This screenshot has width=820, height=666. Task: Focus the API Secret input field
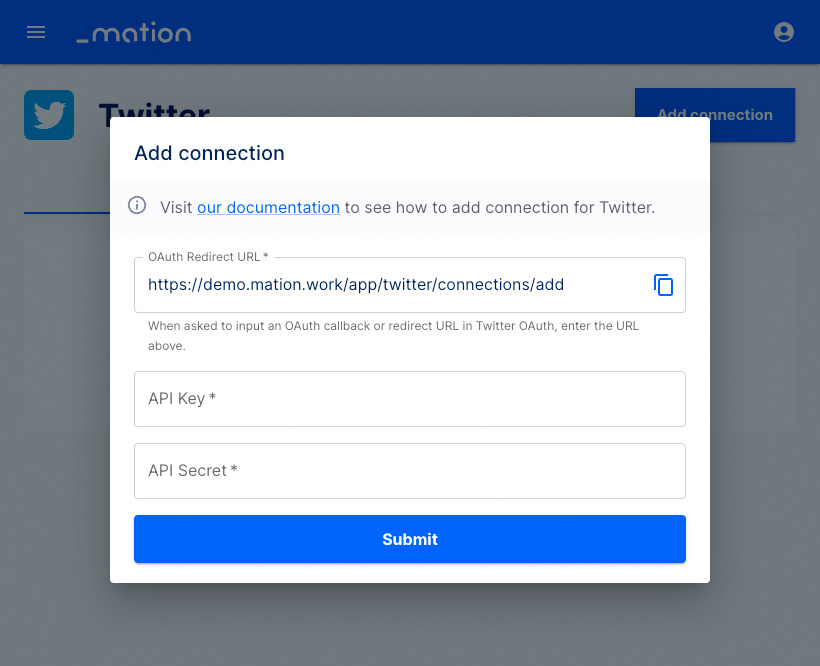(409, 471)
